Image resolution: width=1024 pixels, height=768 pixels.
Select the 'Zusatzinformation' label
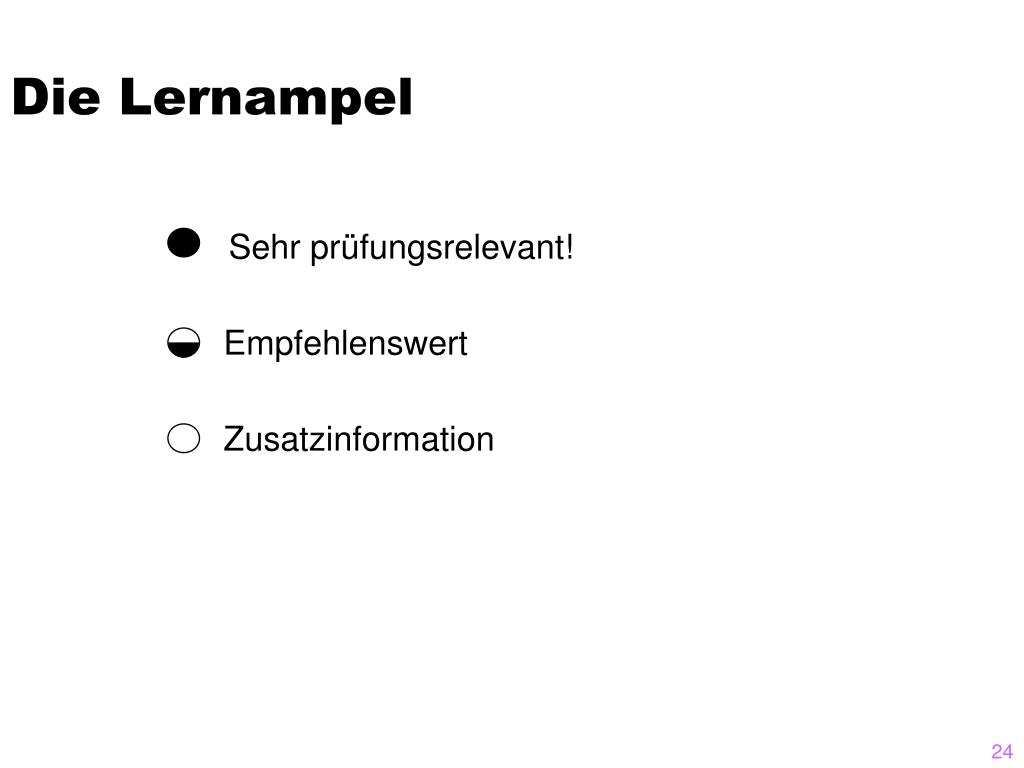pyautogui.click(x=359, y=439)
